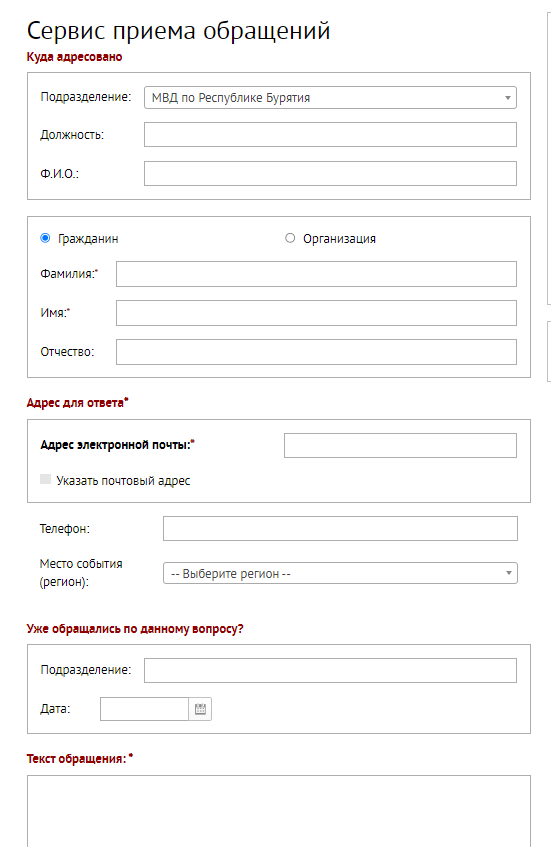Image resolution: width=551 pixels, height=847 pixels.
Task: Select the Гражданин radio button
Action: [45, 238]
